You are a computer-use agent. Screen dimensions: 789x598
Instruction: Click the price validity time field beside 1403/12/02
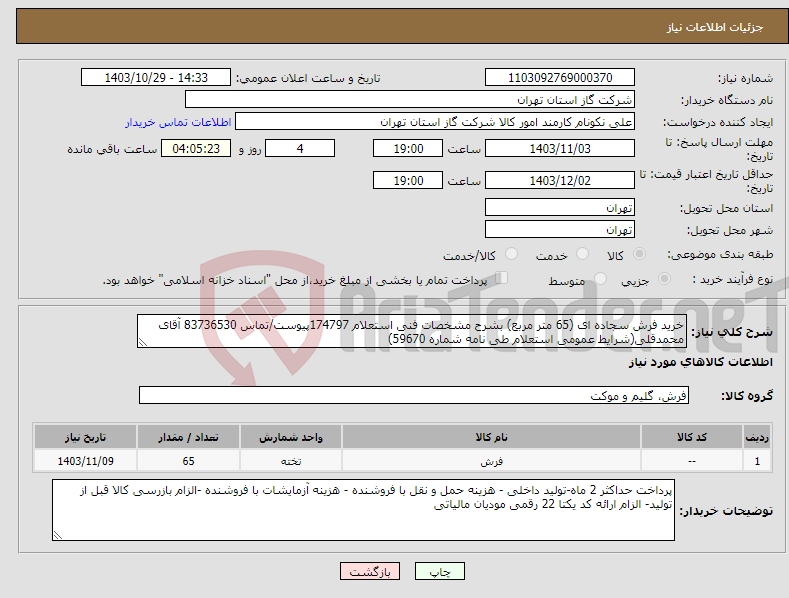408,180
